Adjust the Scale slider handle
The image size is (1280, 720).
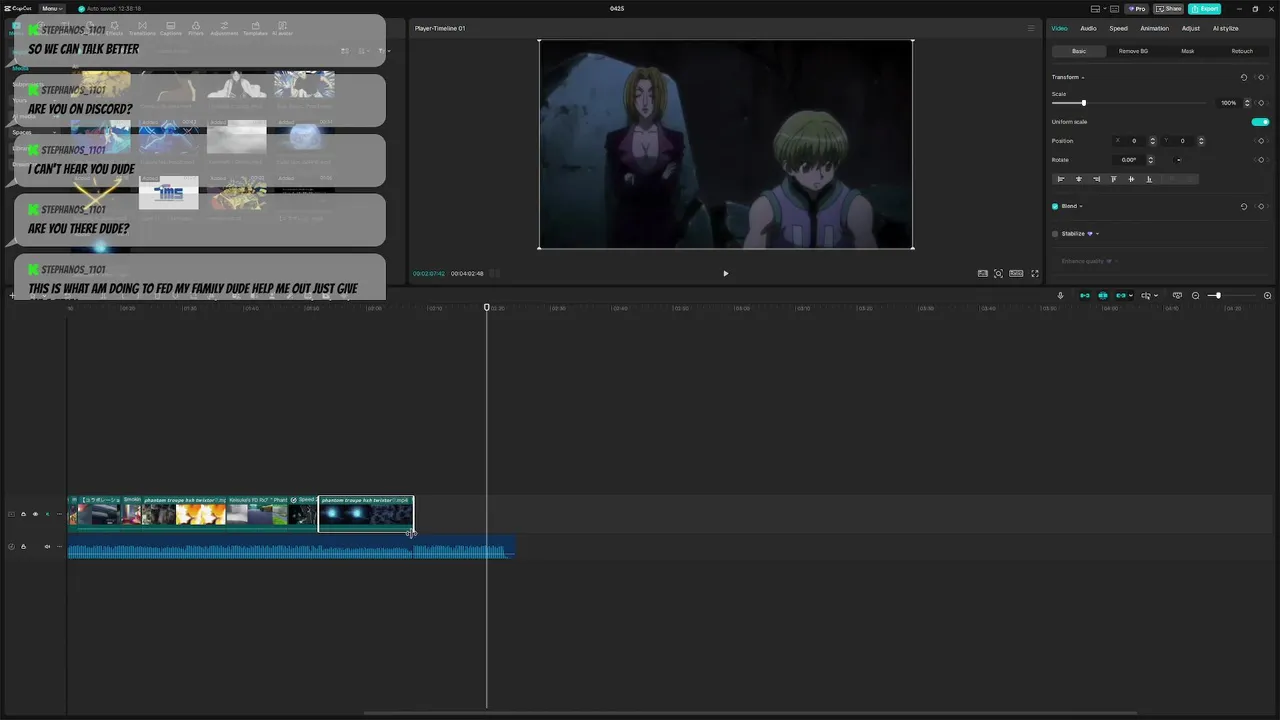pyautogui.click(x=1083, y=103)
